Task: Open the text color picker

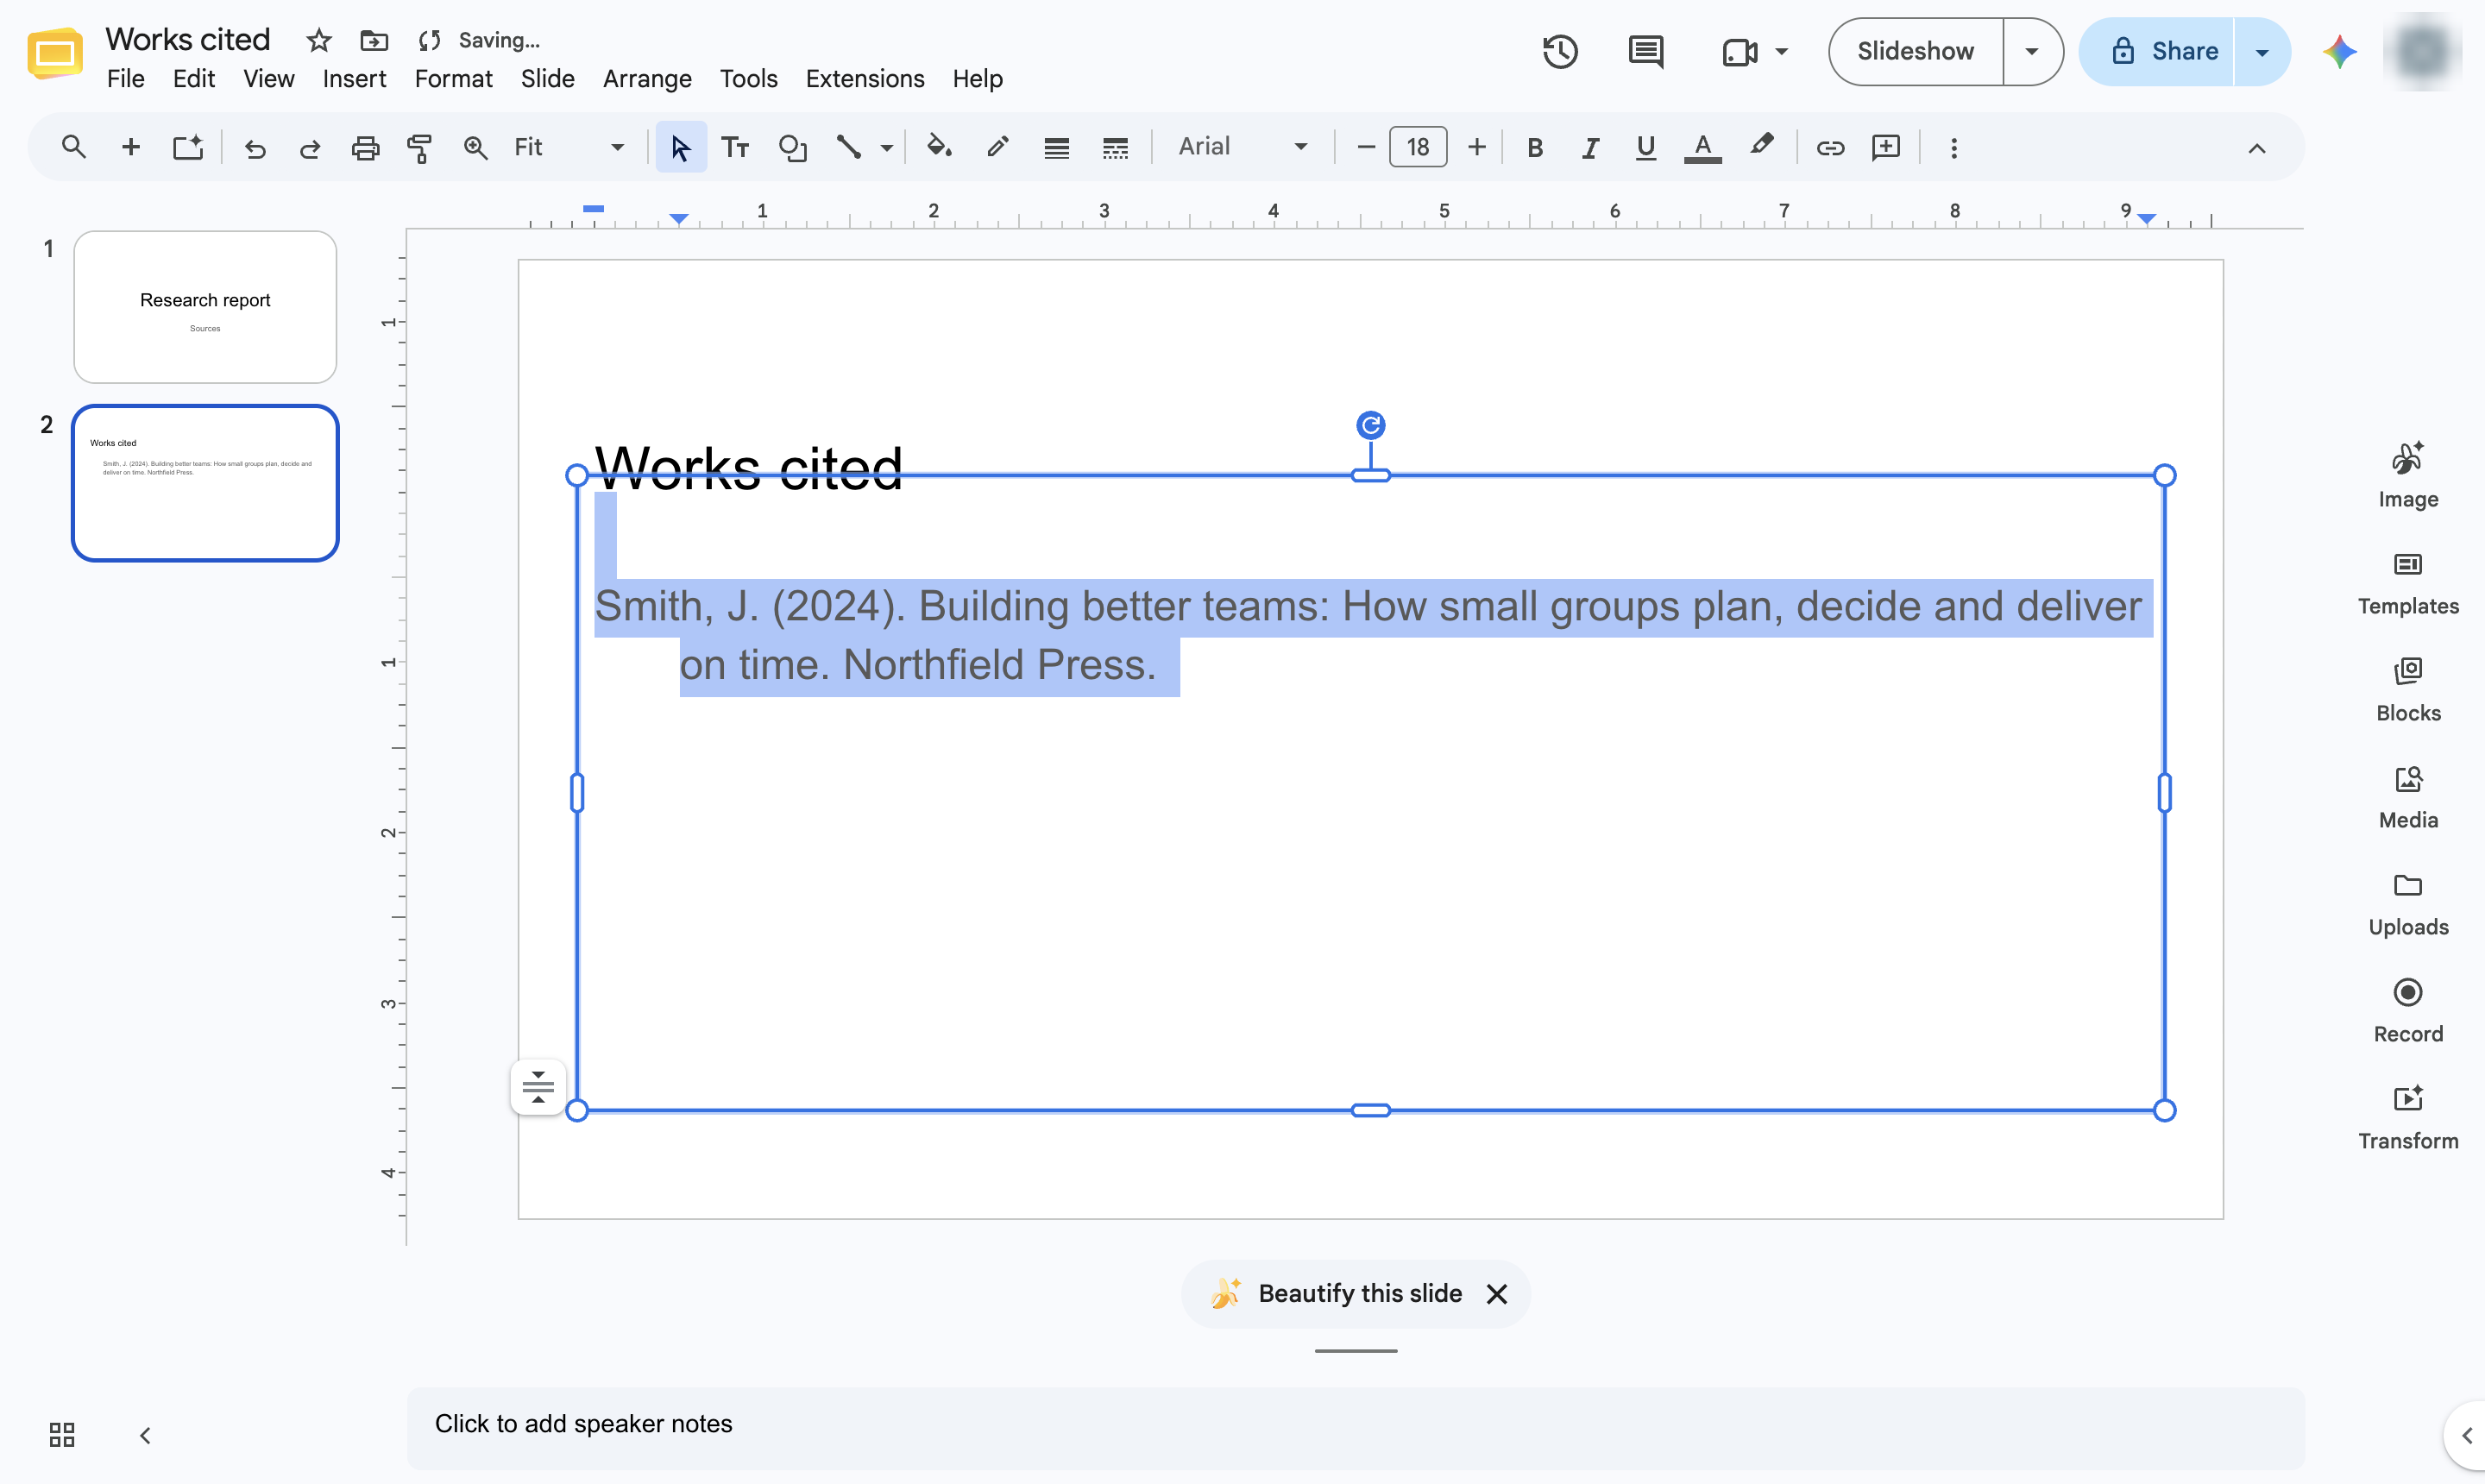Action: pos(1702,148)
